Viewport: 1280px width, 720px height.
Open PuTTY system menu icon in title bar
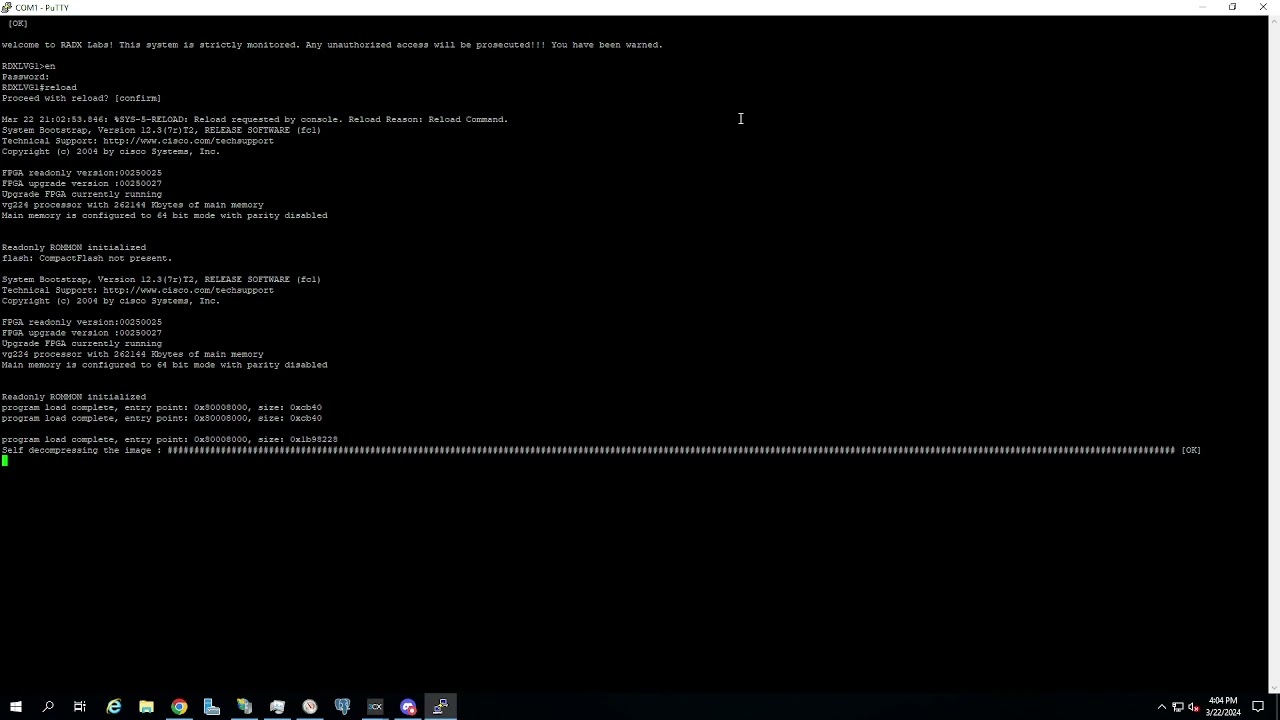point(7,7)
